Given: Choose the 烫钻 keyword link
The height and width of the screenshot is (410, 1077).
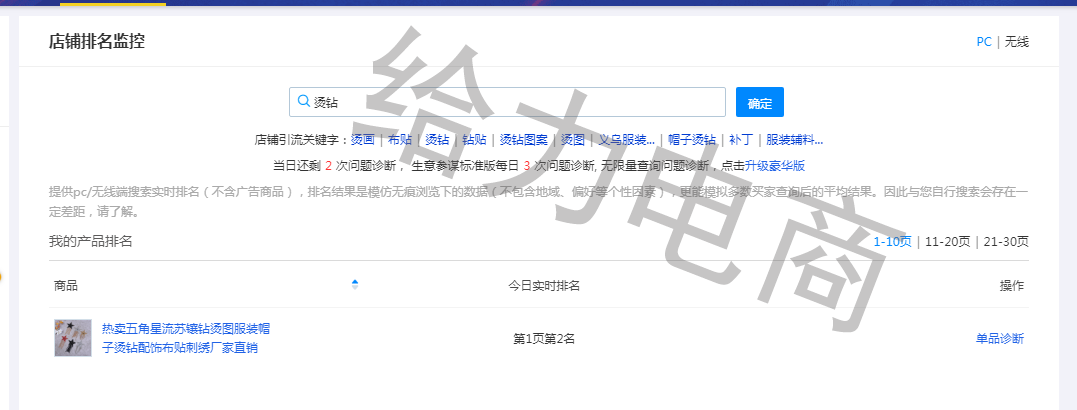Looking at the screenshot, I should point(437,140).
